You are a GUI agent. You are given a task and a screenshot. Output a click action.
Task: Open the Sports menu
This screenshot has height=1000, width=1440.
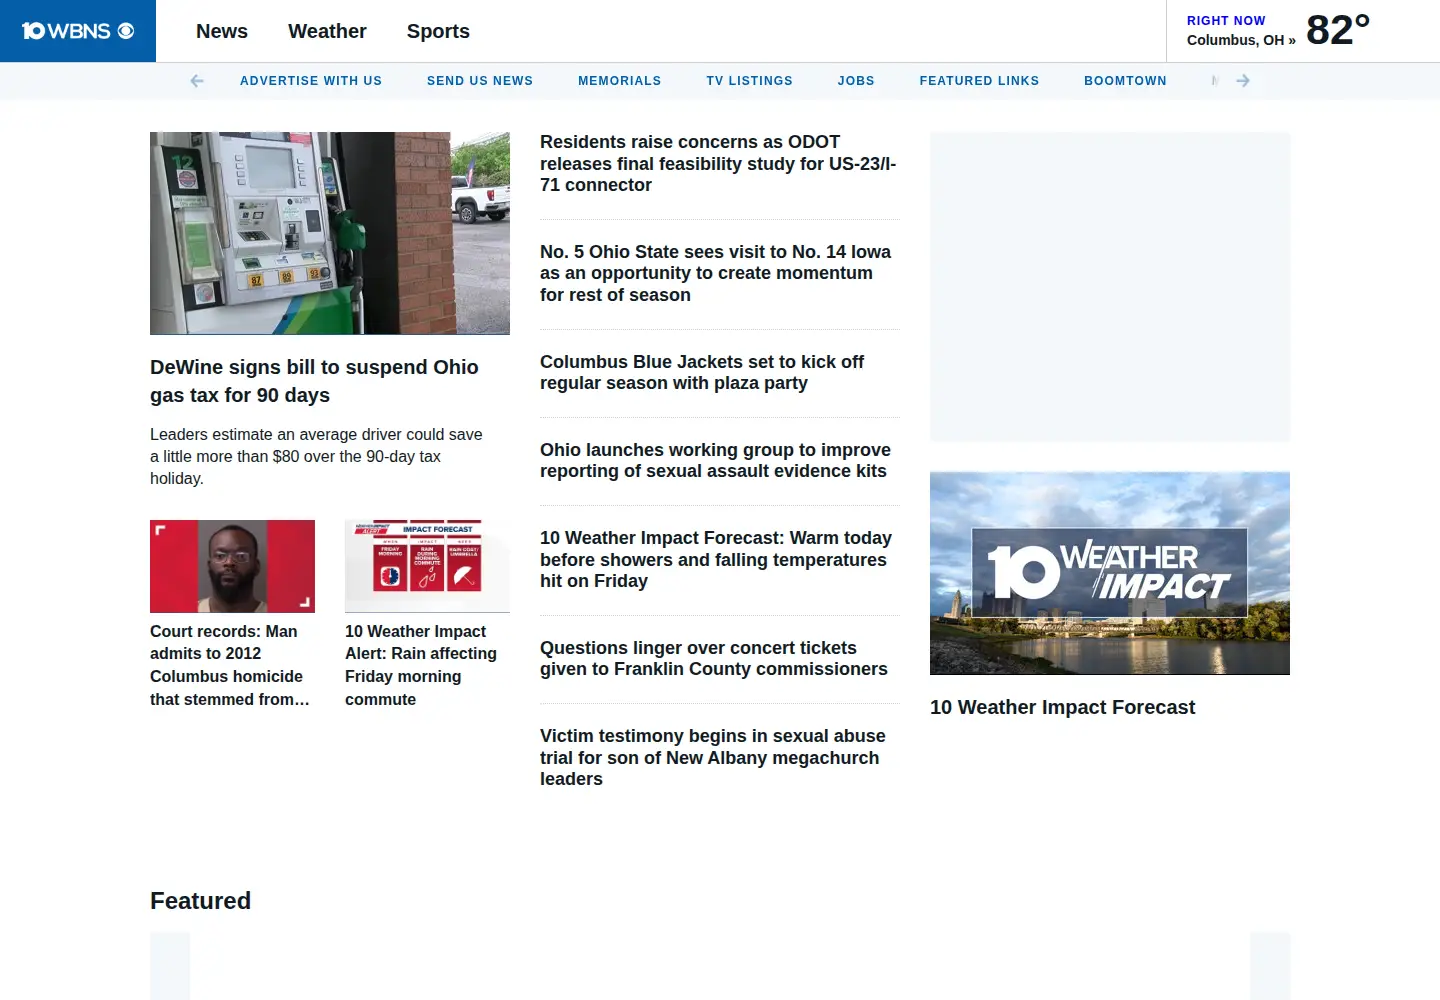438,31
